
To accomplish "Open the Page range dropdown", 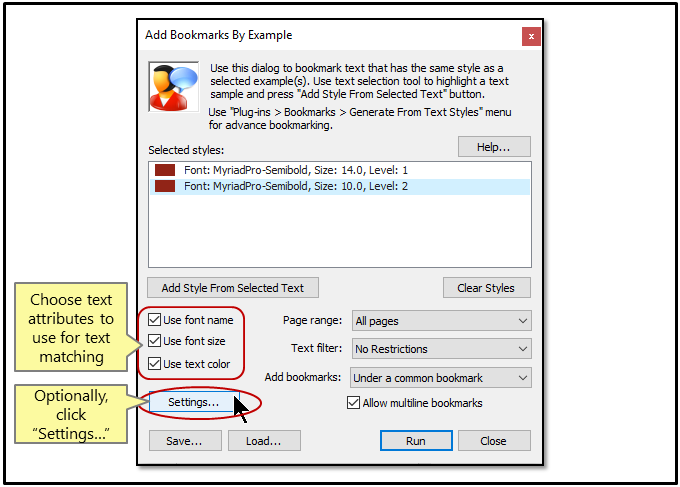I will click(x=441, y=321).
